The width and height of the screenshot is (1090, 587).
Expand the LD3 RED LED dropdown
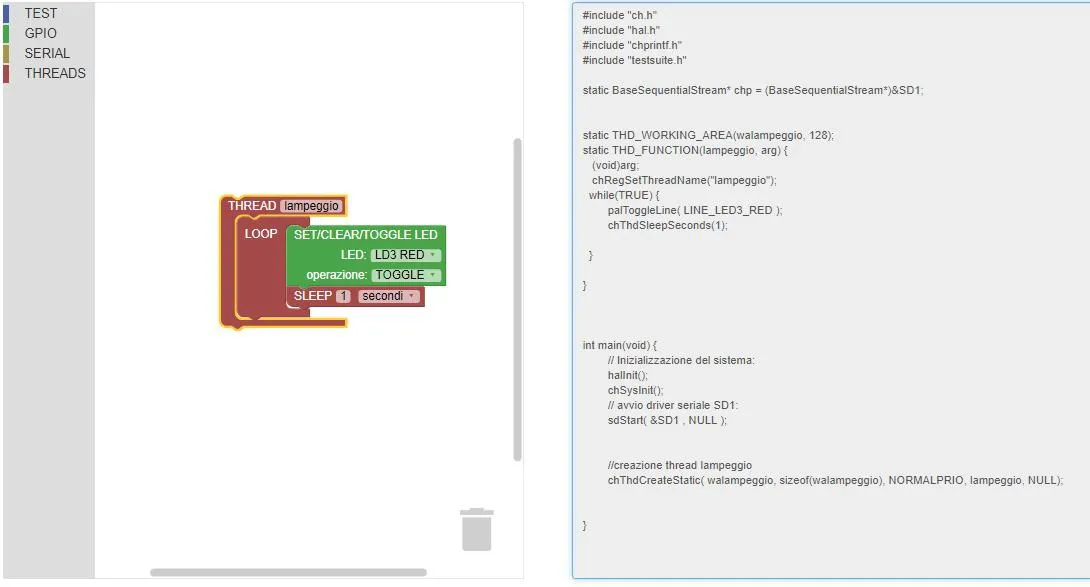pyautogui.click(x=405, y=255)
